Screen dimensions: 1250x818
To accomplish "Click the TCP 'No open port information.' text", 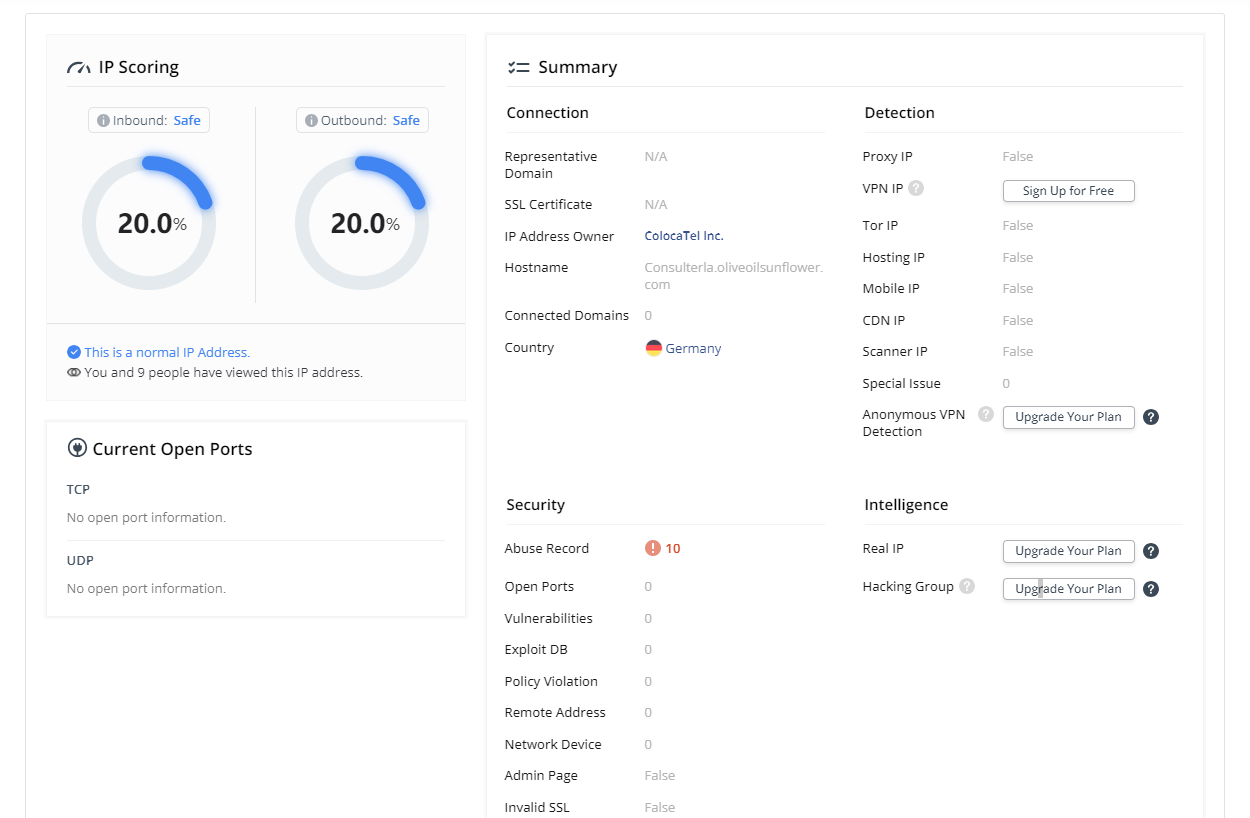I will click(x=146, y=517).
